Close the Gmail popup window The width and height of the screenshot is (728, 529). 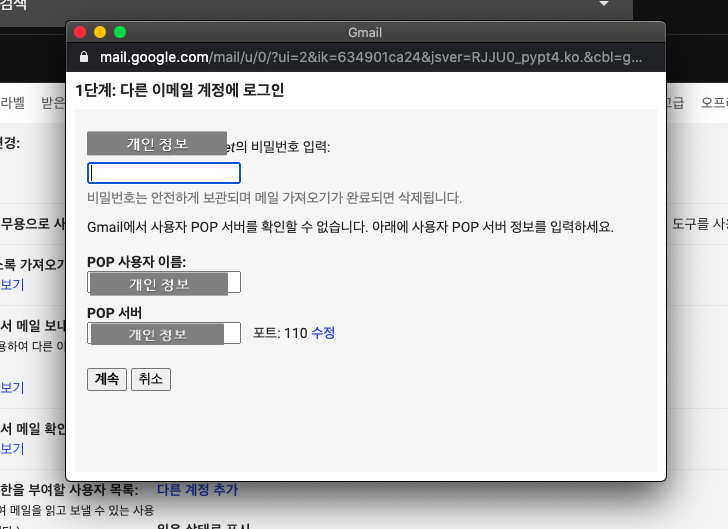[80, 32]
